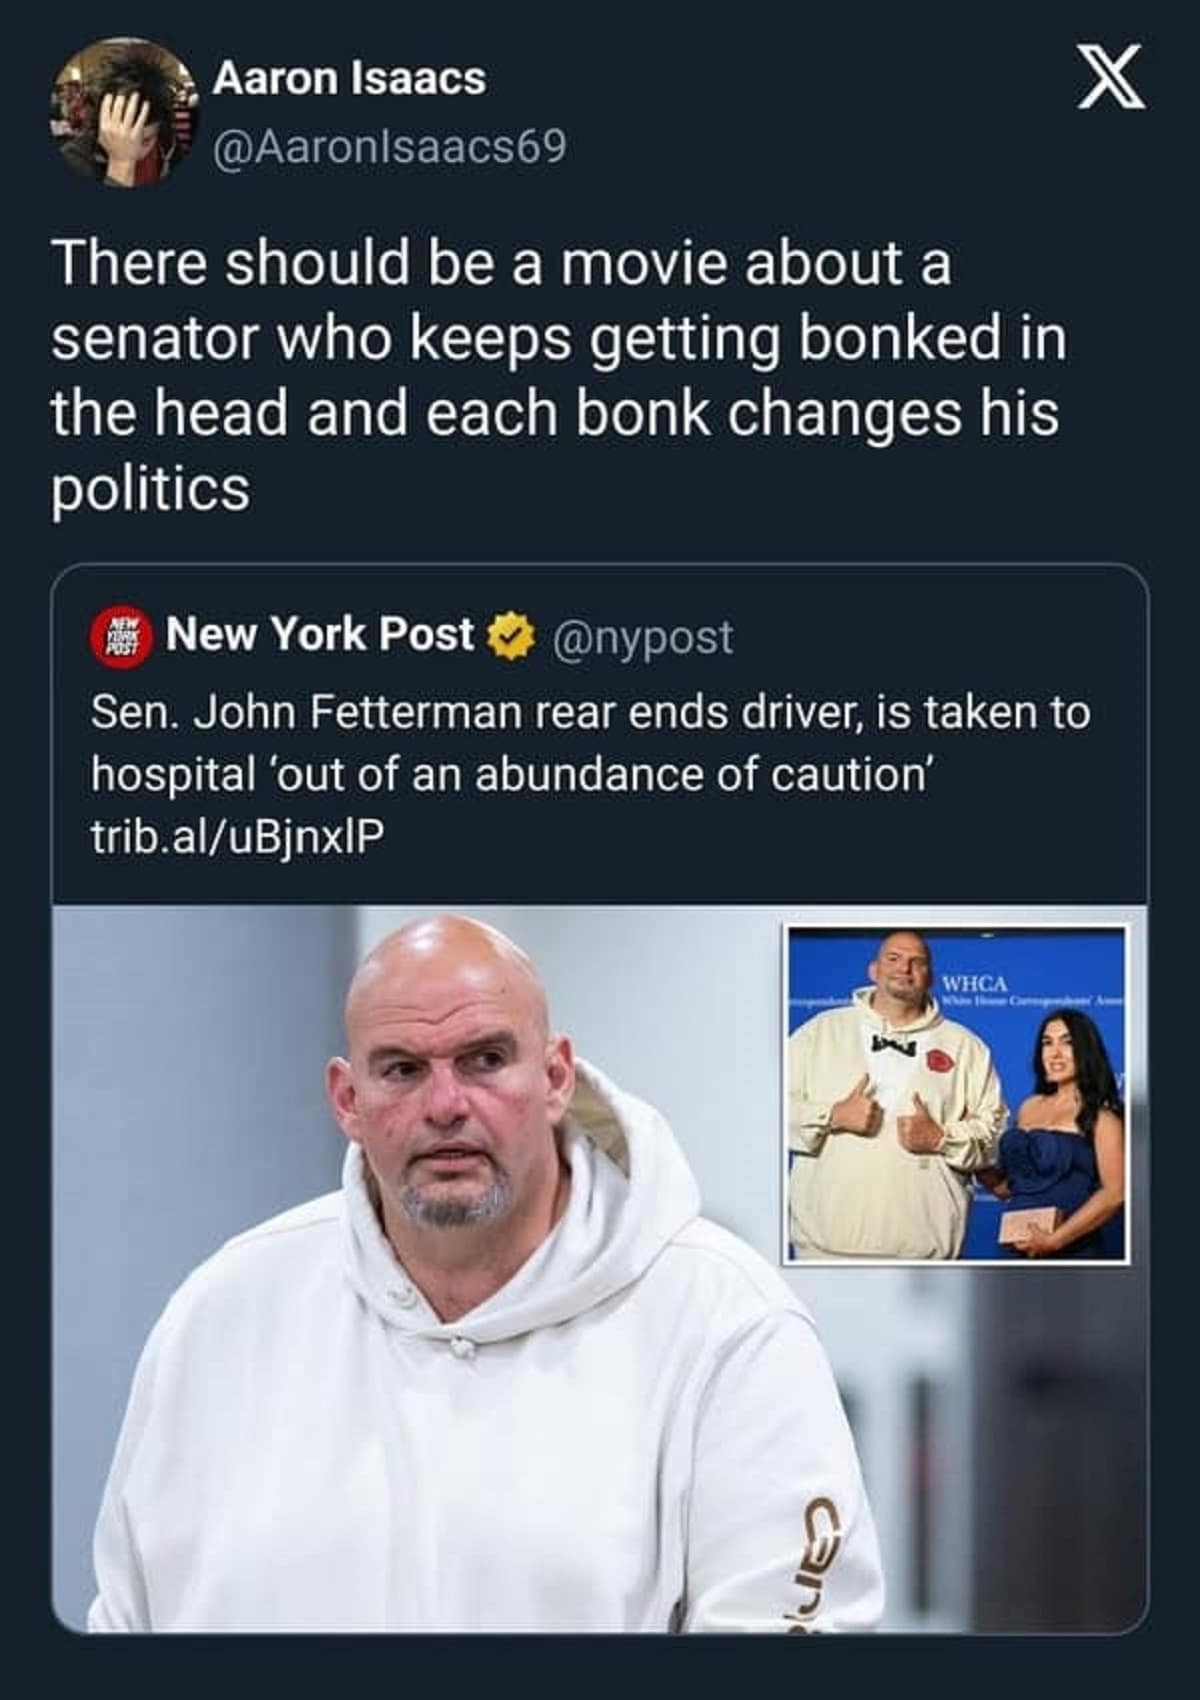The height and width of the screenshot is (1700, 1200).
Task: Open the quoted Fetterman headline text
Action: (590, 743)
